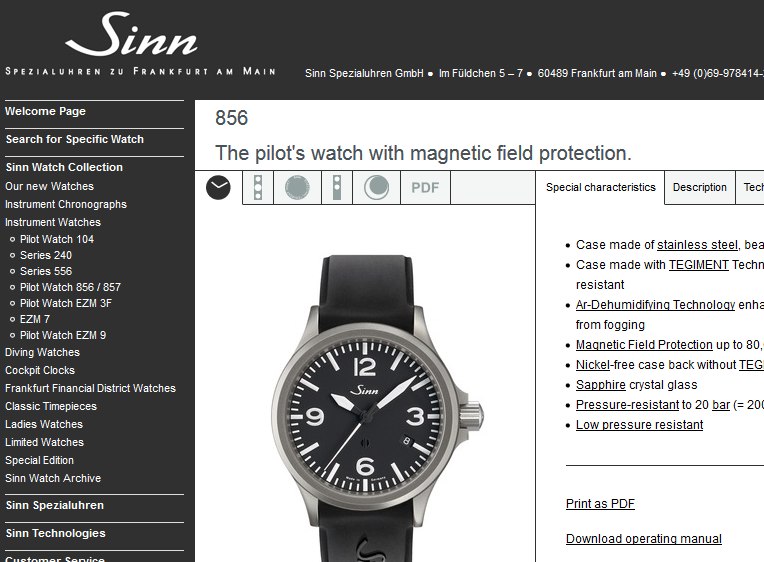The width and height of the screenshot is (764, 562).
Task: Open the Magnetic Field Protection link
Action: (x=644, y=345)
